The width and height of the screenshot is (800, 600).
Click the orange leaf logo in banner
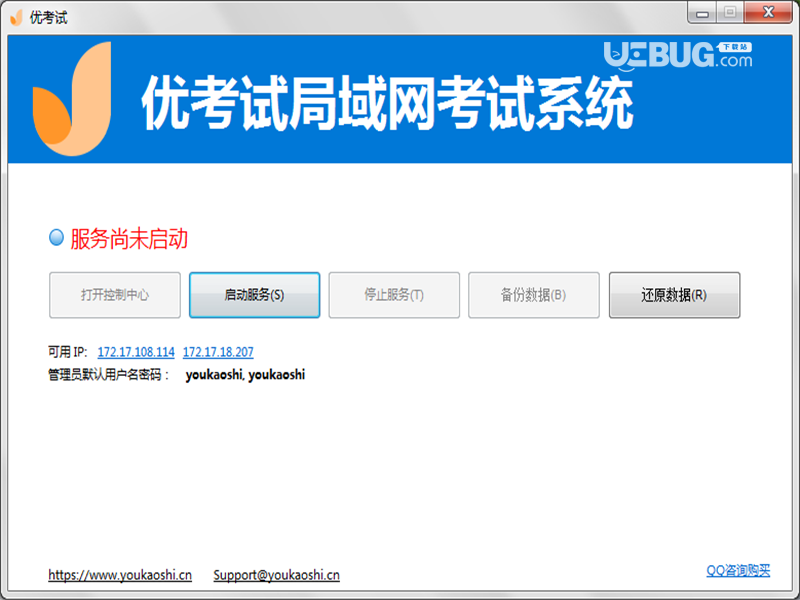[72, 99]
